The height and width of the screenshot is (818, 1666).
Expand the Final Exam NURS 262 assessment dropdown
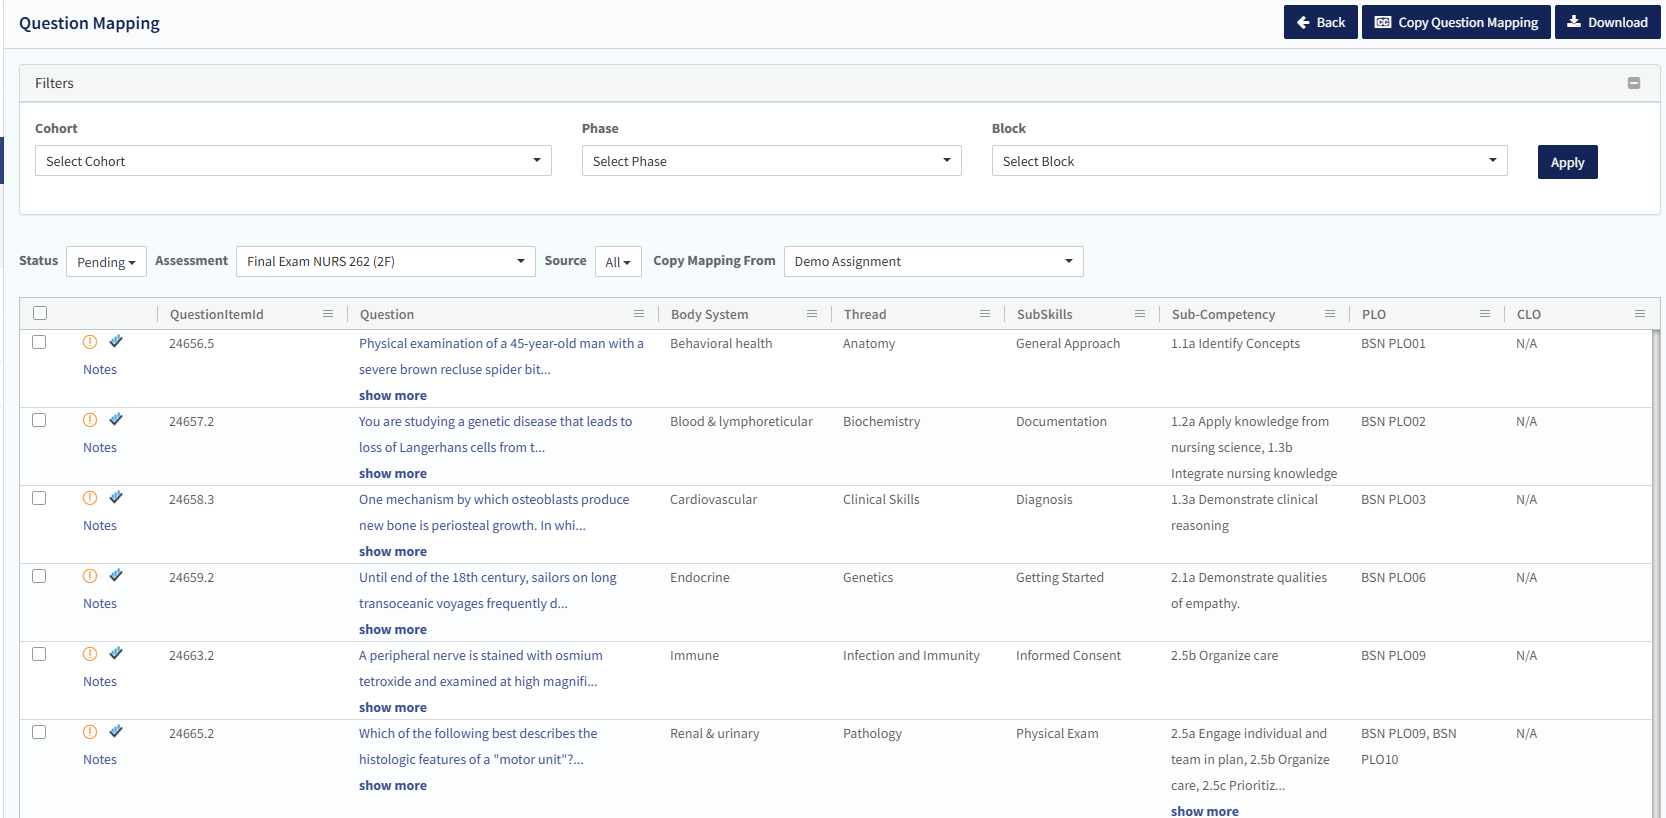385,262
